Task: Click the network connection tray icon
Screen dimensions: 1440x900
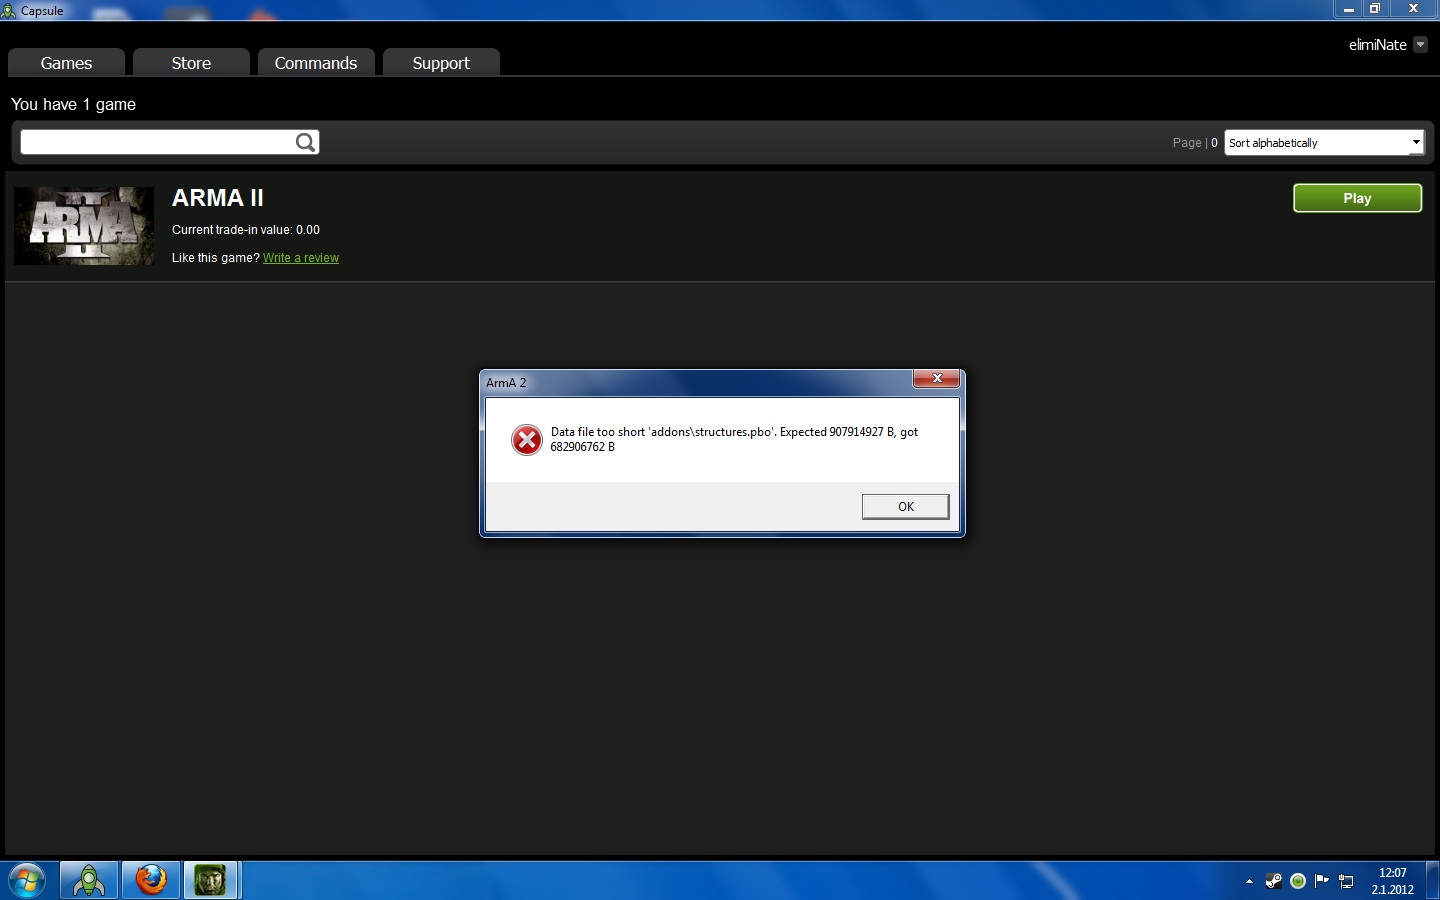Action: (1347, 881)
